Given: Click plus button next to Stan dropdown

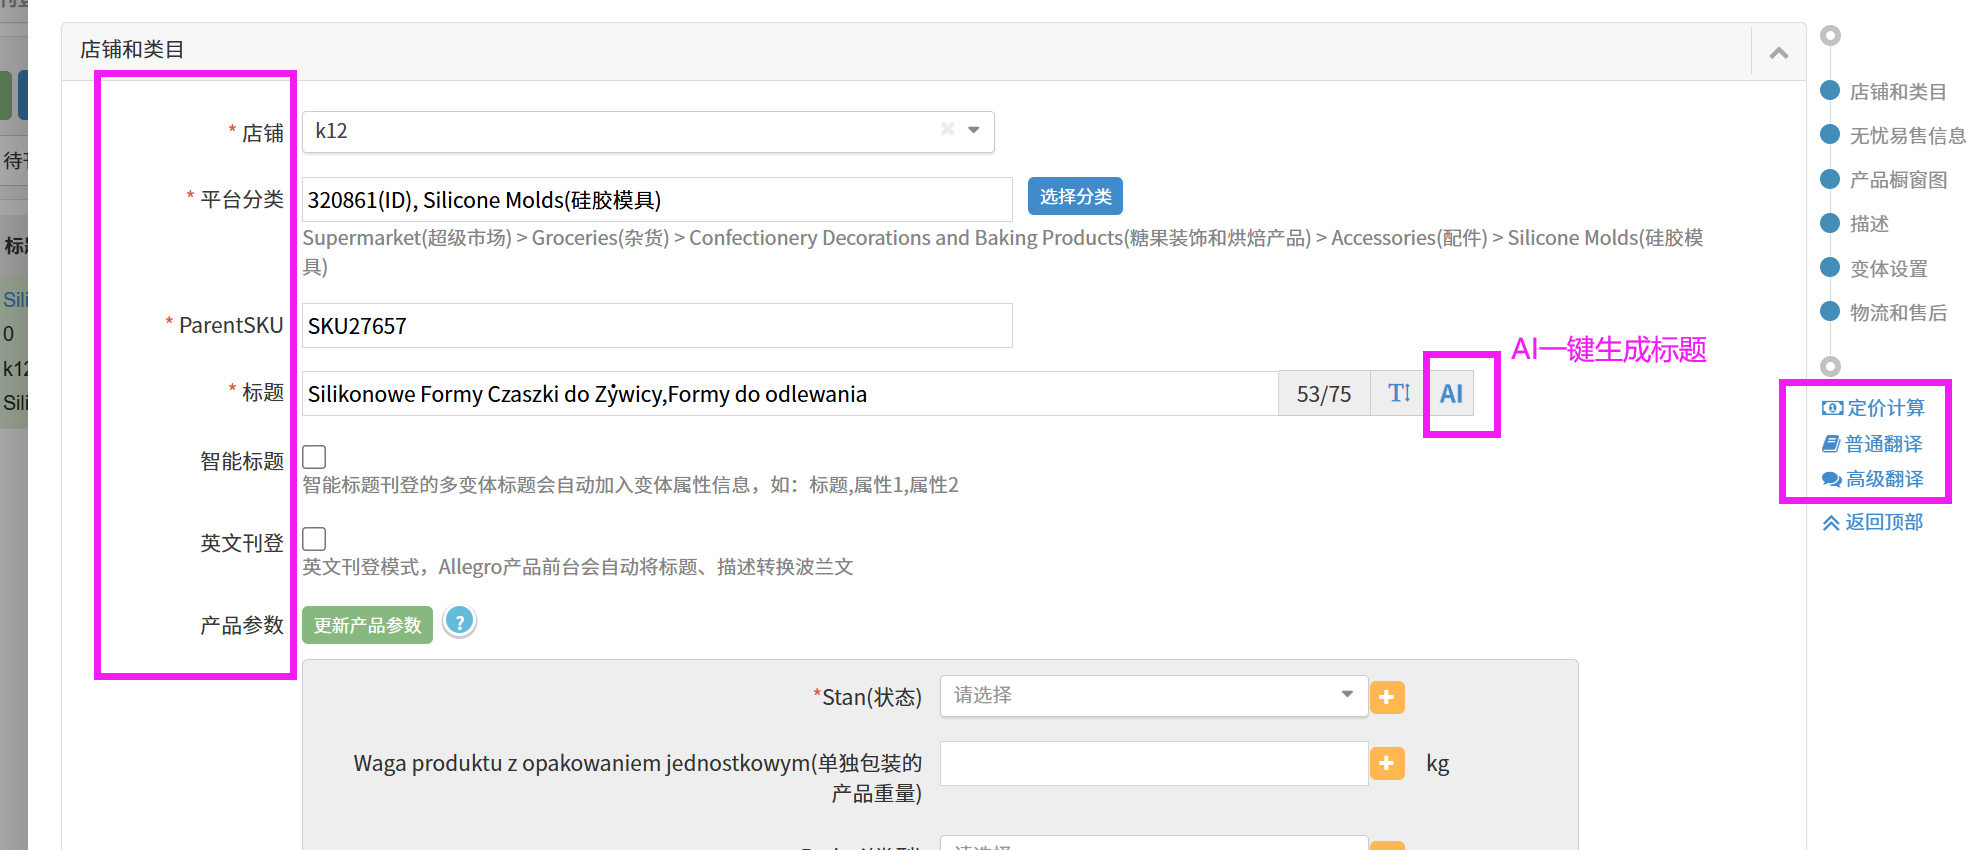Looking at the screenshot, I should 1386,697.
